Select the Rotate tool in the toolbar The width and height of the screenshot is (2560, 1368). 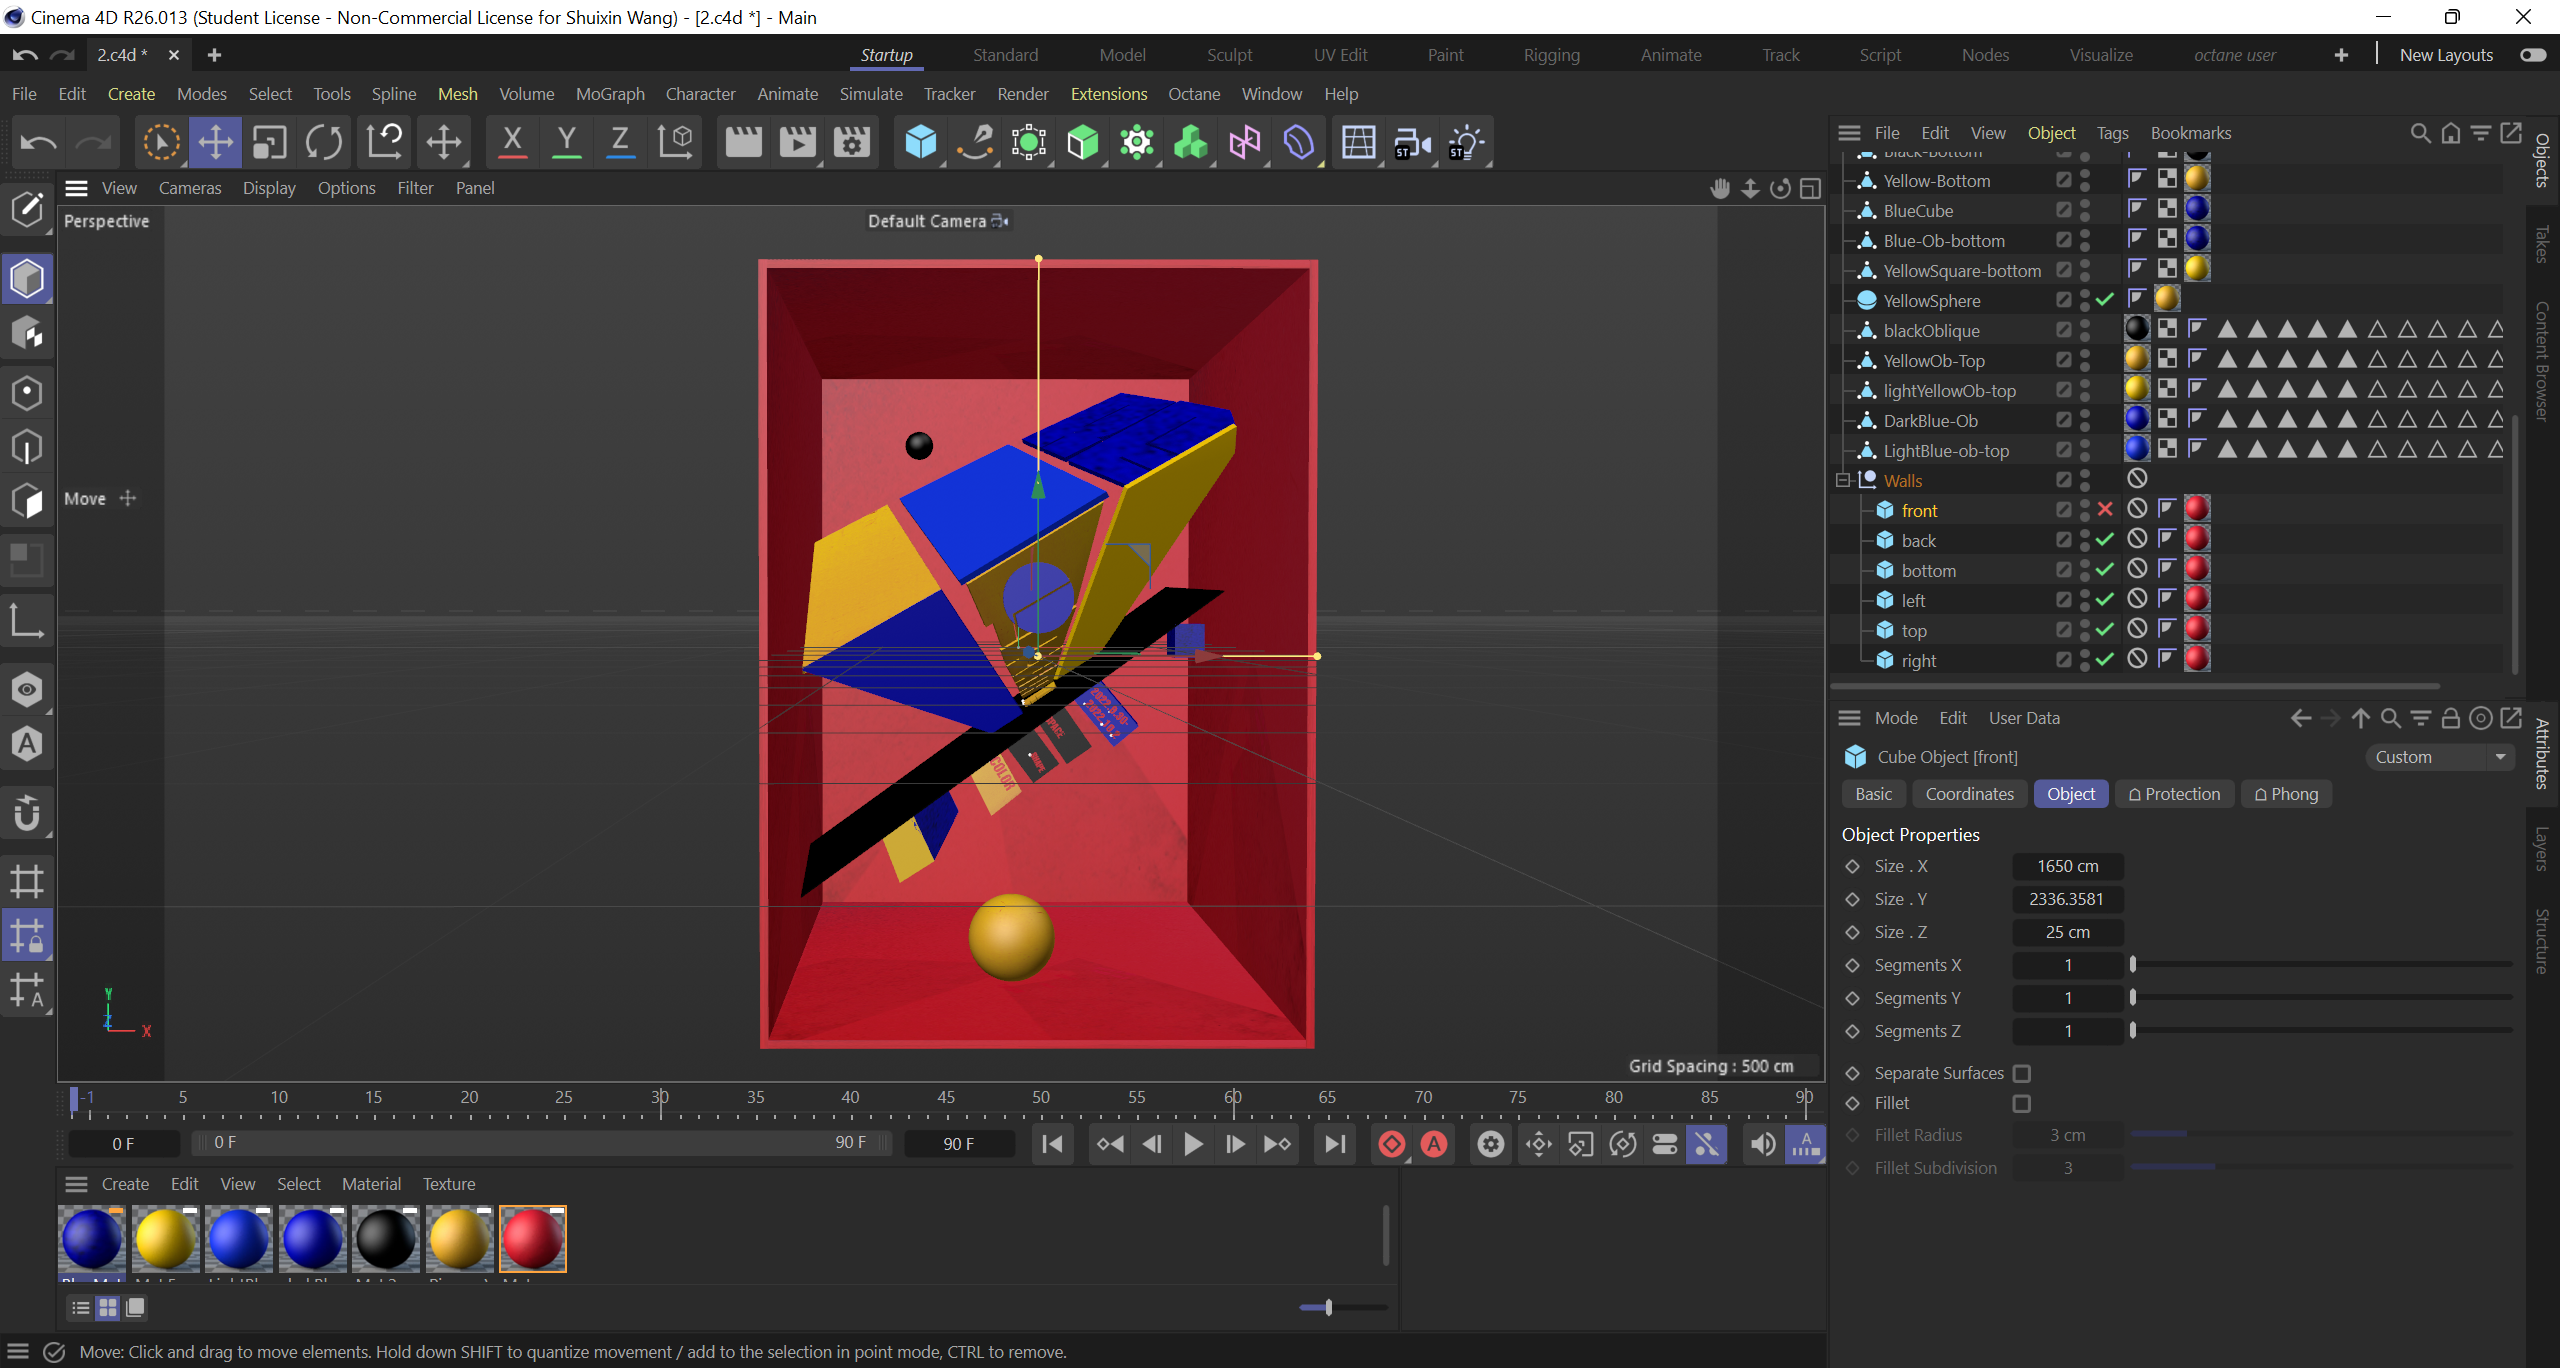[x=324, y=142]
